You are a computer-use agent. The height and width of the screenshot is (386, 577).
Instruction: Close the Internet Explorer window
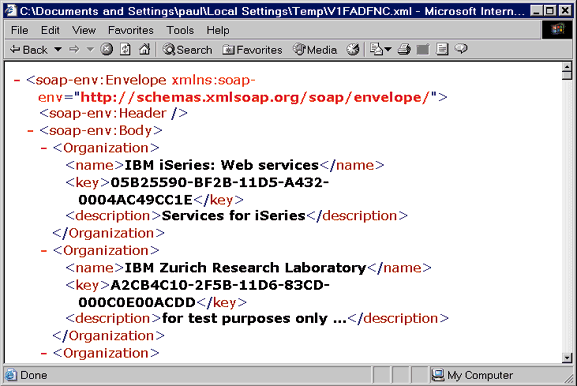(x=565, y=11)
